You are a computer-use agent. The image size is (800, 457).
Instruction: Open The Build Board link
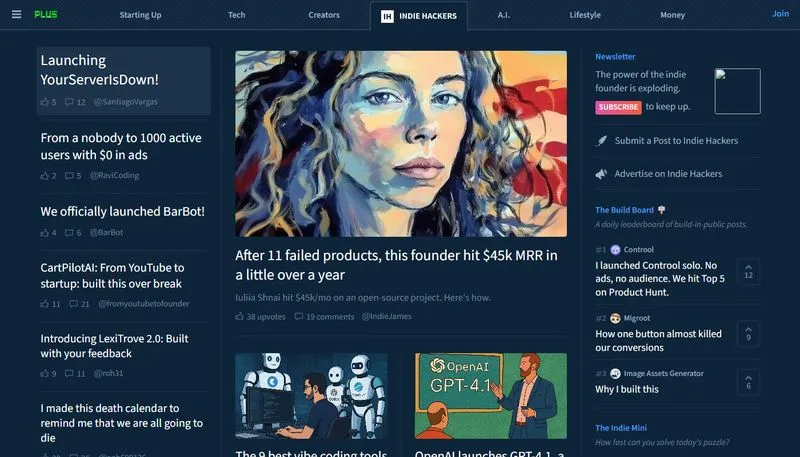click(x=624, y=210)
